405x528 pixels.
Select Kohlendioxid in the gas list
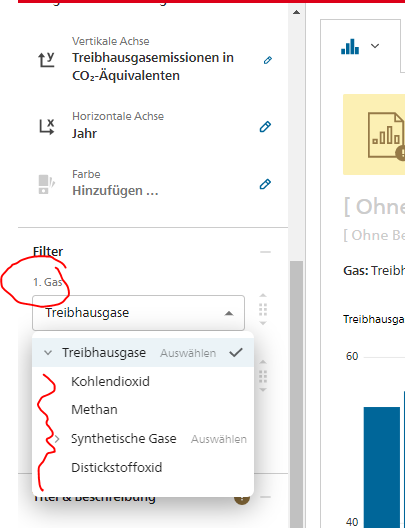pos(110,382)
